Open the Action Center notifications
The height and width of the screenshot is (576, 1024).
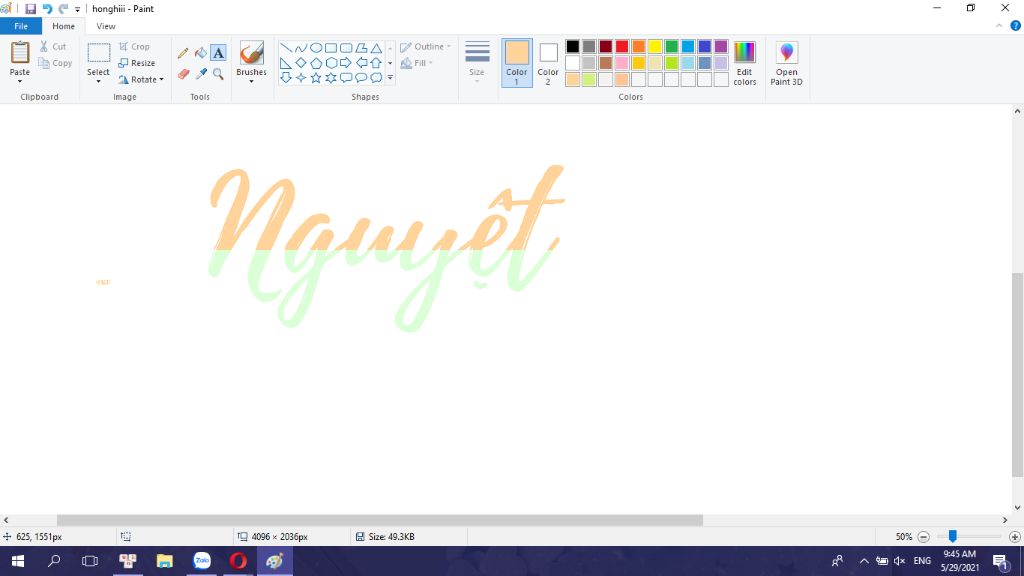[1000, 560]
